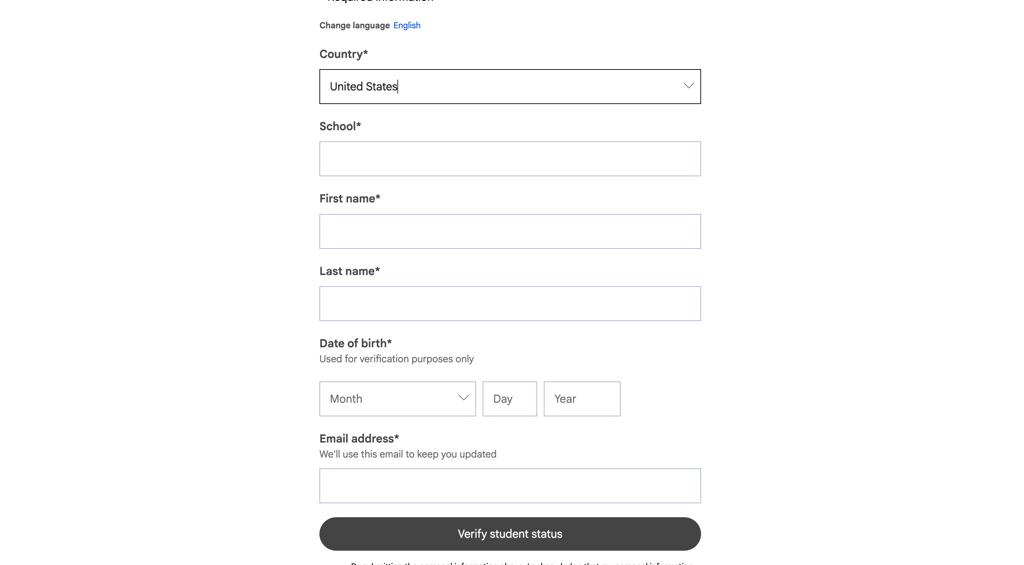Click the School* field label
Image resolution: width=1024 pixels, height=565 pixels.
tap(340, 126)
